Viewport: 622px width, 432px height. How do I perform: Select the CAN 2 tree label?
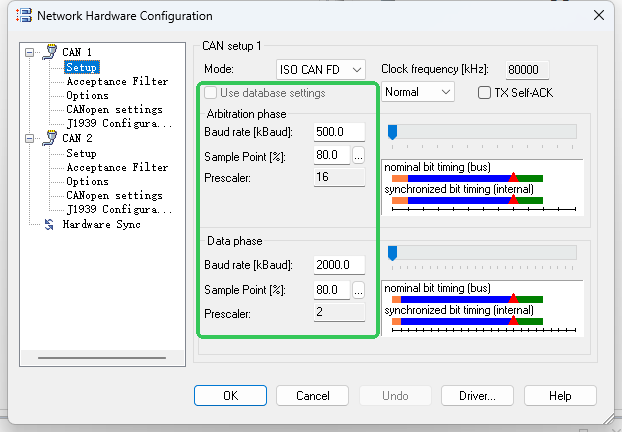[77, 138]
